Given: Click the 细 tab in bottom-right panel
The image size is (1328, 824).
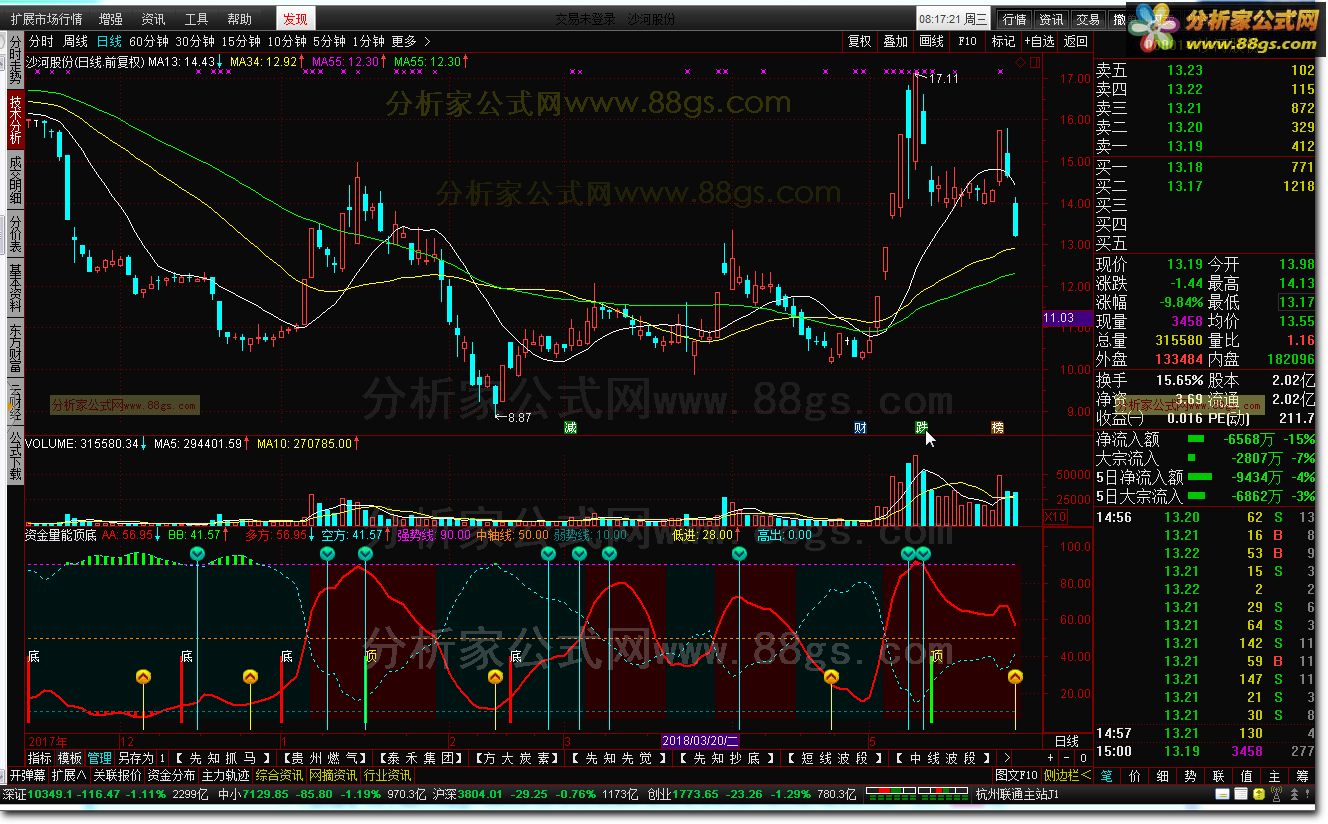Looking at the screenshot, I should (x=1162, y=775).
